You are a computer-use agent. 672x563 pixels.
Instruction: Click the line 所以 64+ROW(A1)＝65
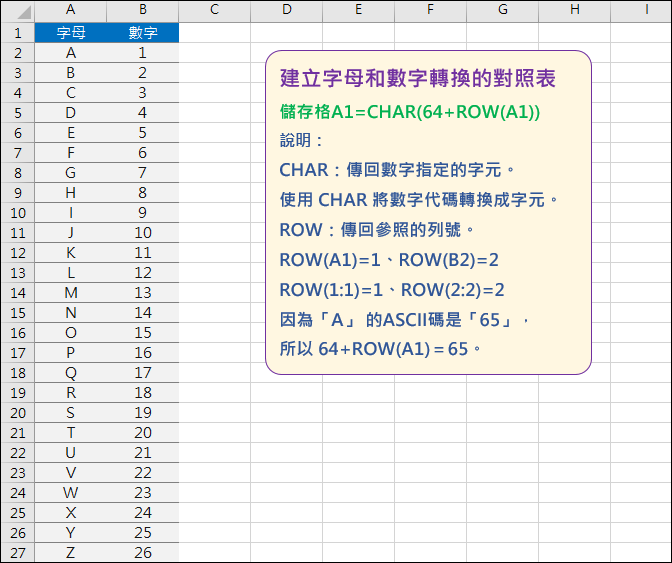click(x=381, y=349)
